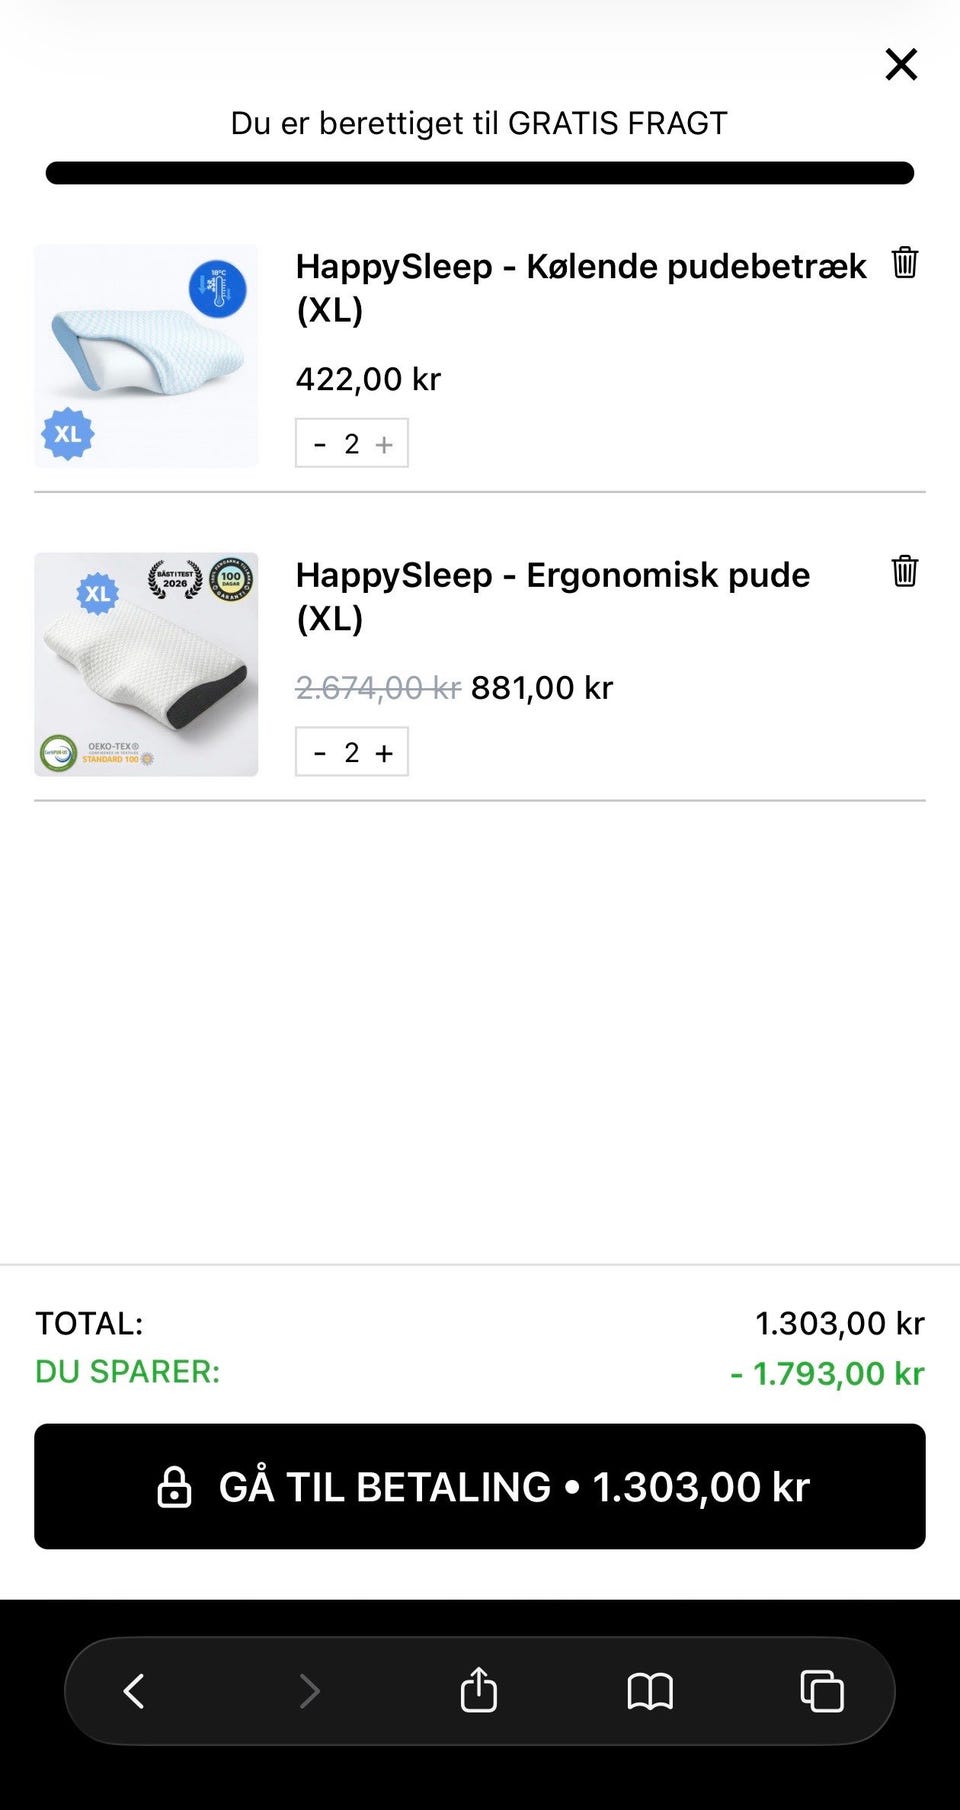The image size is (960, 1810).
Task: Decrease Ergonomisk pude quantity with minus
Action: point(320,753)
